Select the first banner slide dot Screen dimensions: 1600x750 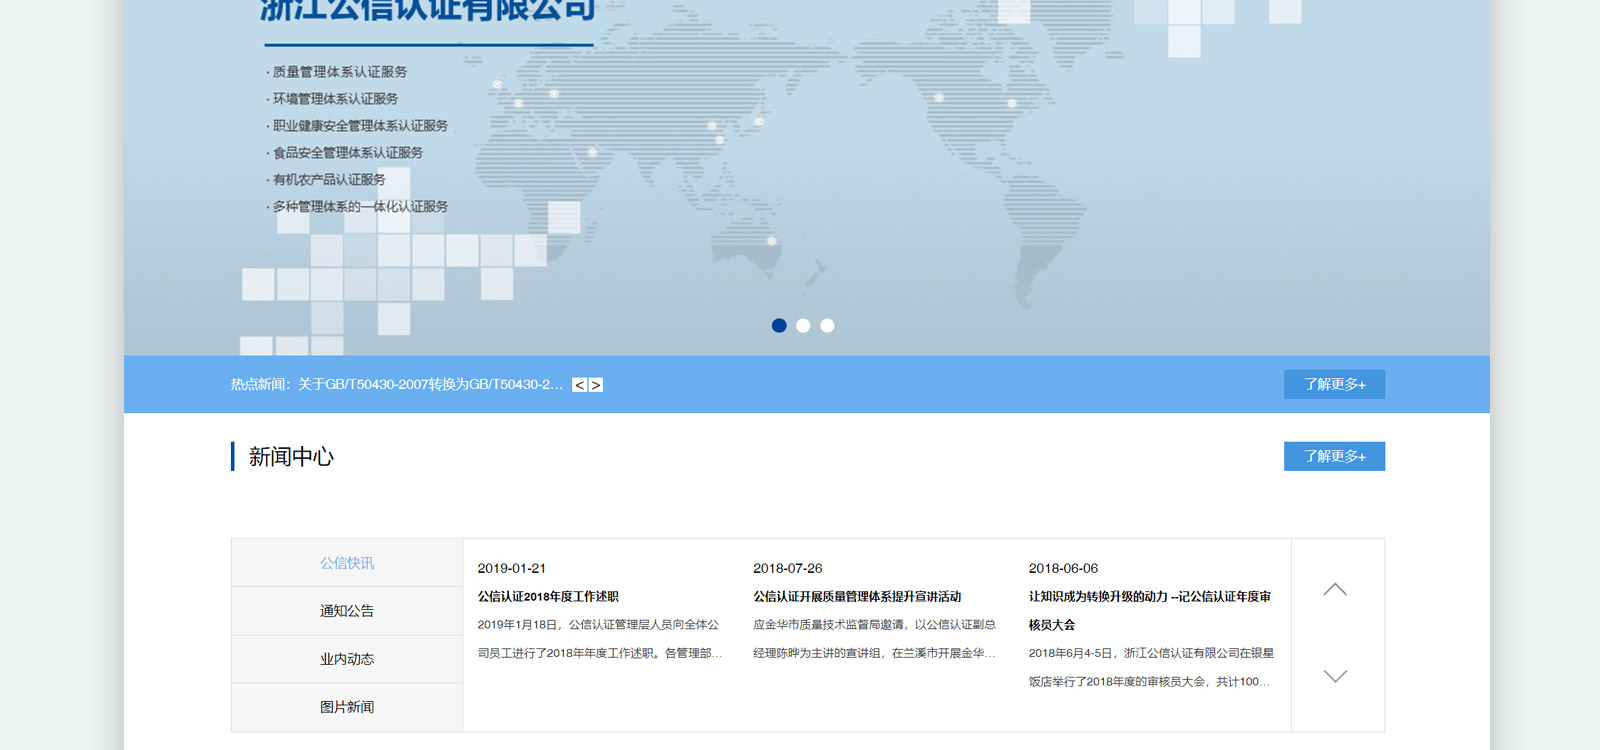779,325
